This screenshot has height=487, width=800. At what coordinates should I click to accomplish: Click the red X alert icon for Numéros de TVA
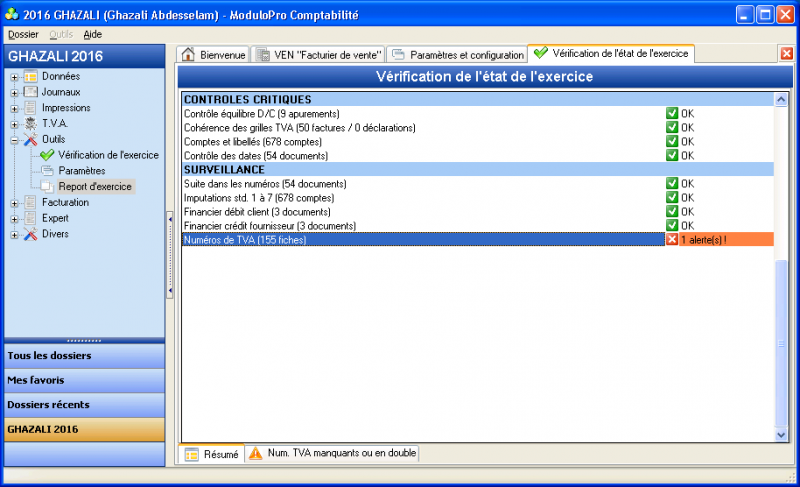(672, 239)
